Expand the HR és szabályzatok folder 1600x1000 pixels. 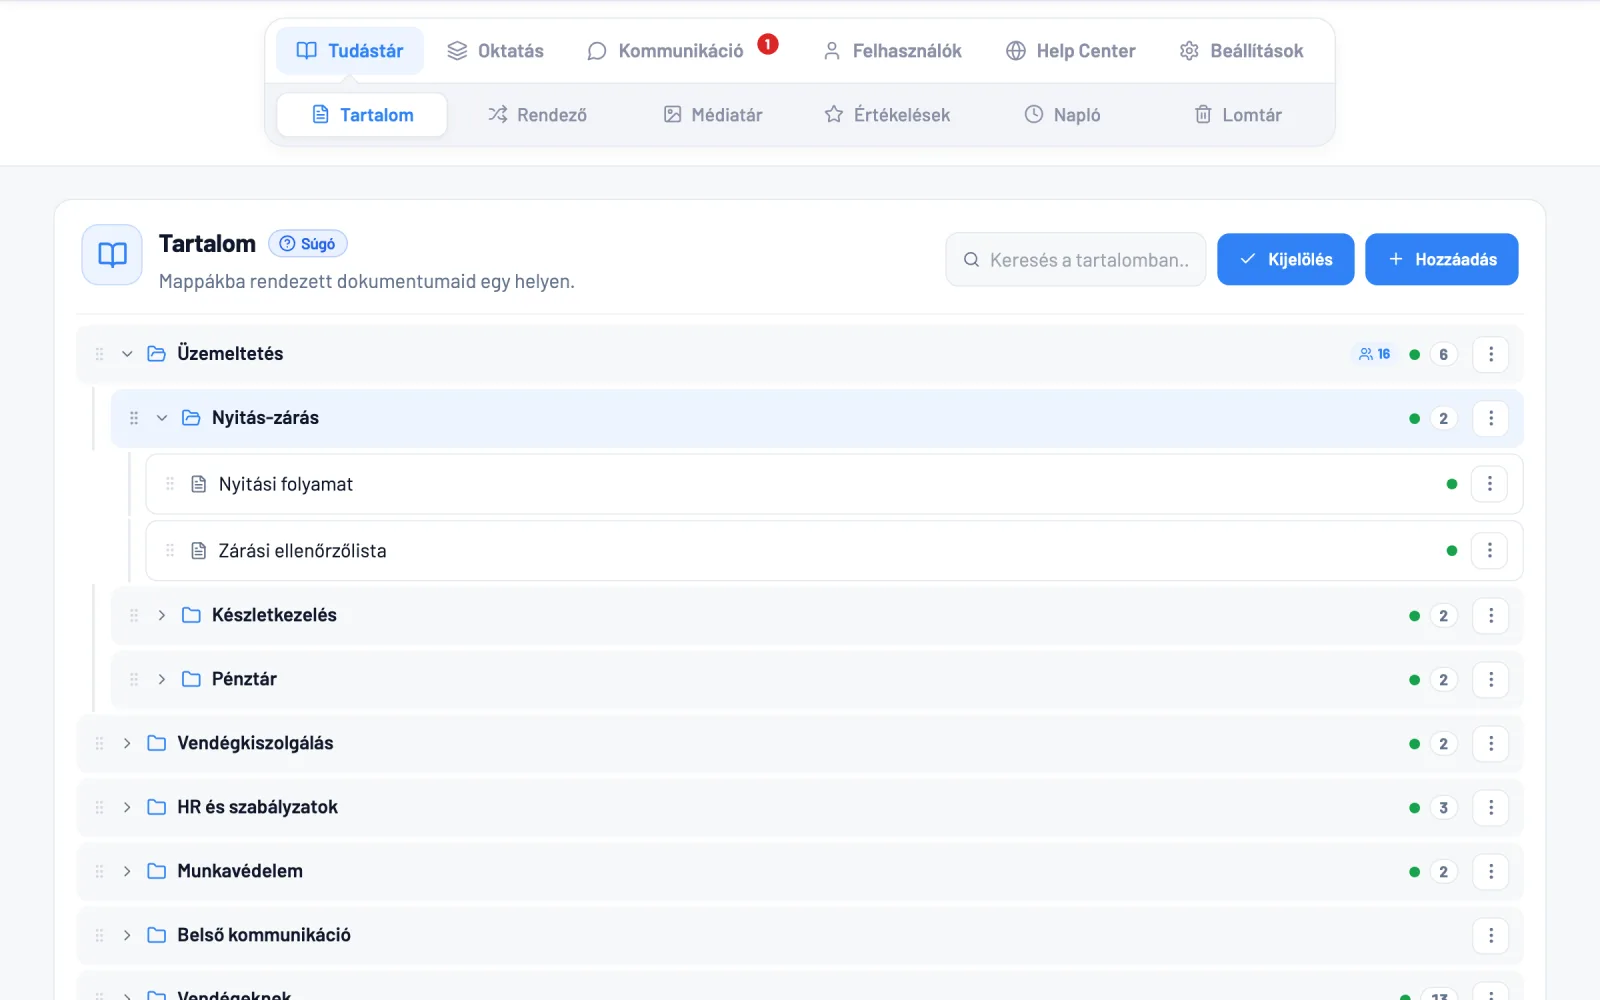tap(127, 807)
